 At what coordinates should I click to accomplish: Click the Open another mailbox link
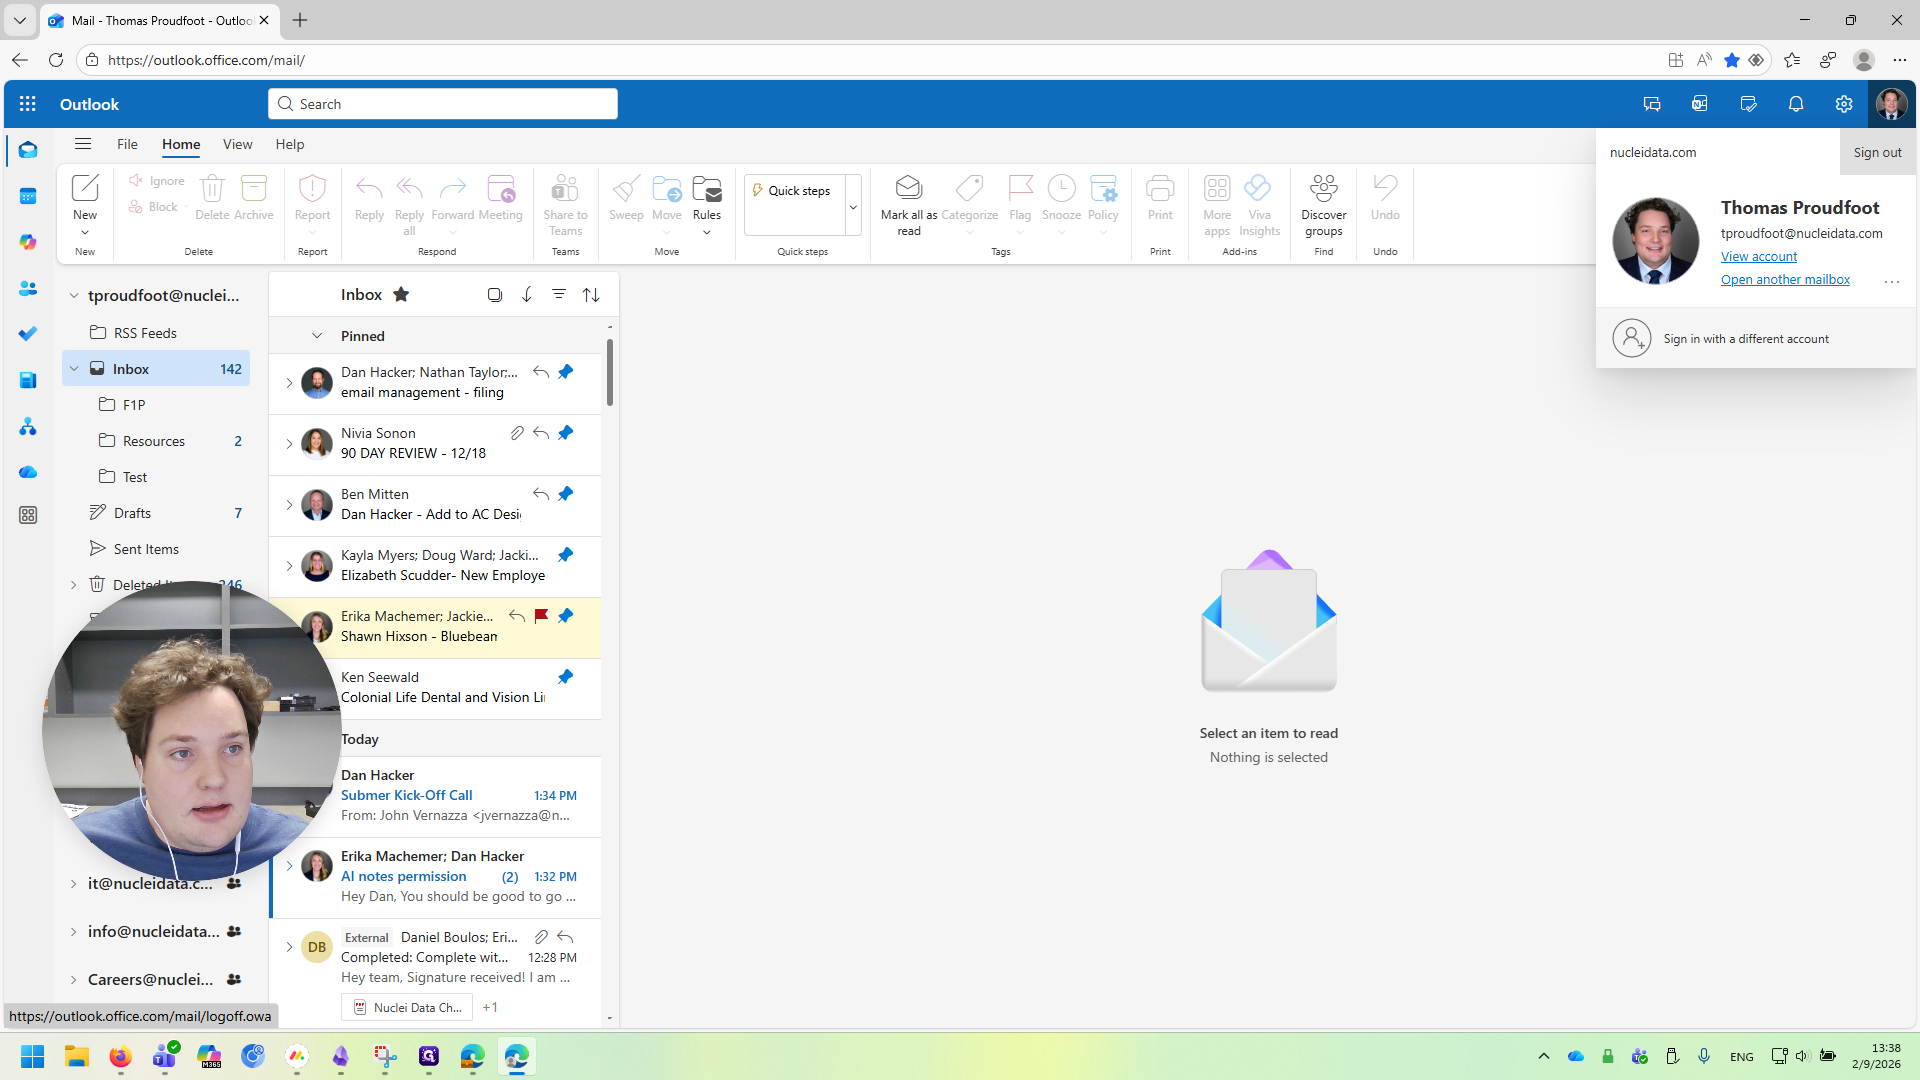[x=1785, y=280]
